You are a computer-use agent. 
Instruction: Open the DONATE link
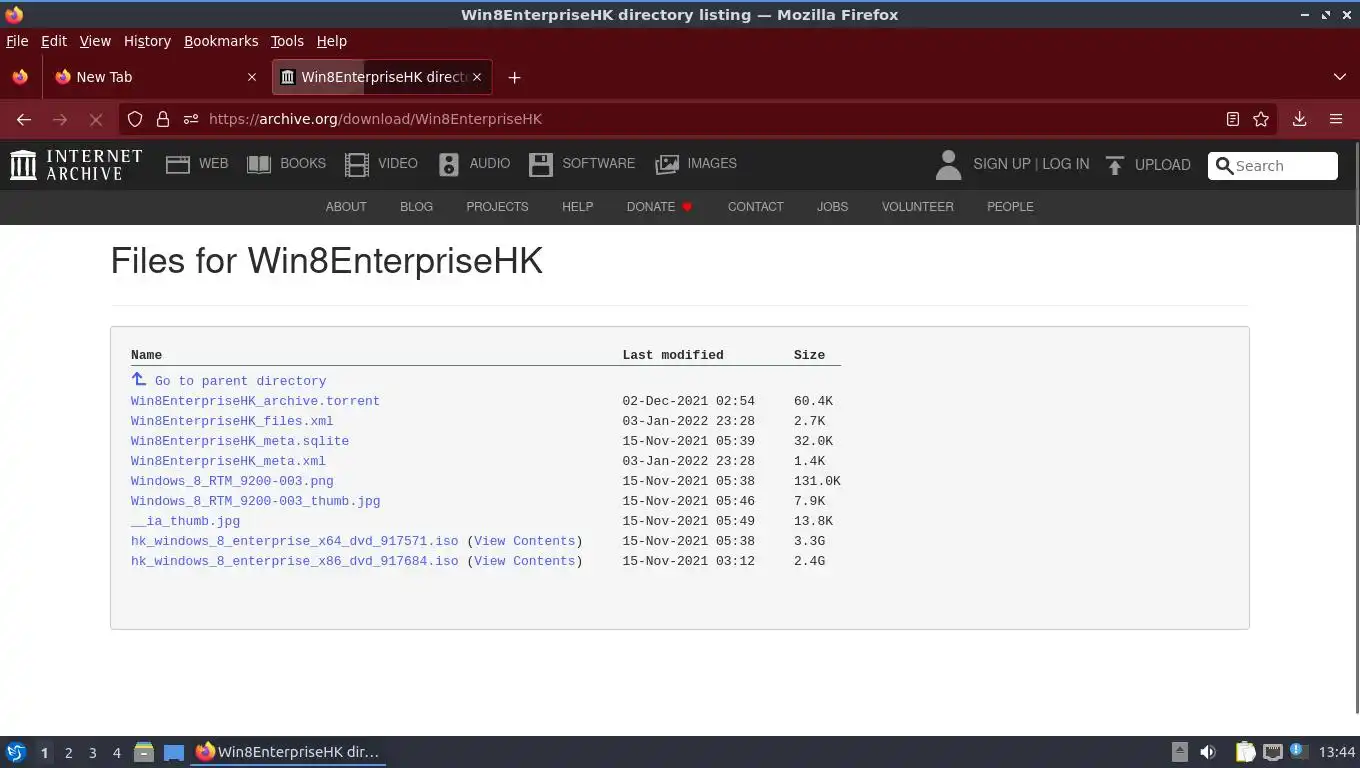pos(659,207)
